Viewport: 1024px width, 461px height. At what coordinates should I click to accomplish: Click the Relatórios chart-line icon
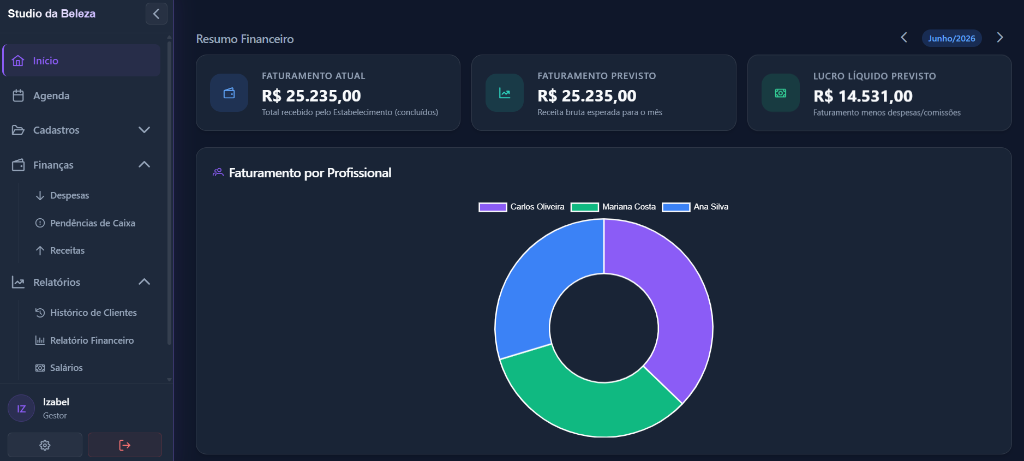click(x=18, y=282)
